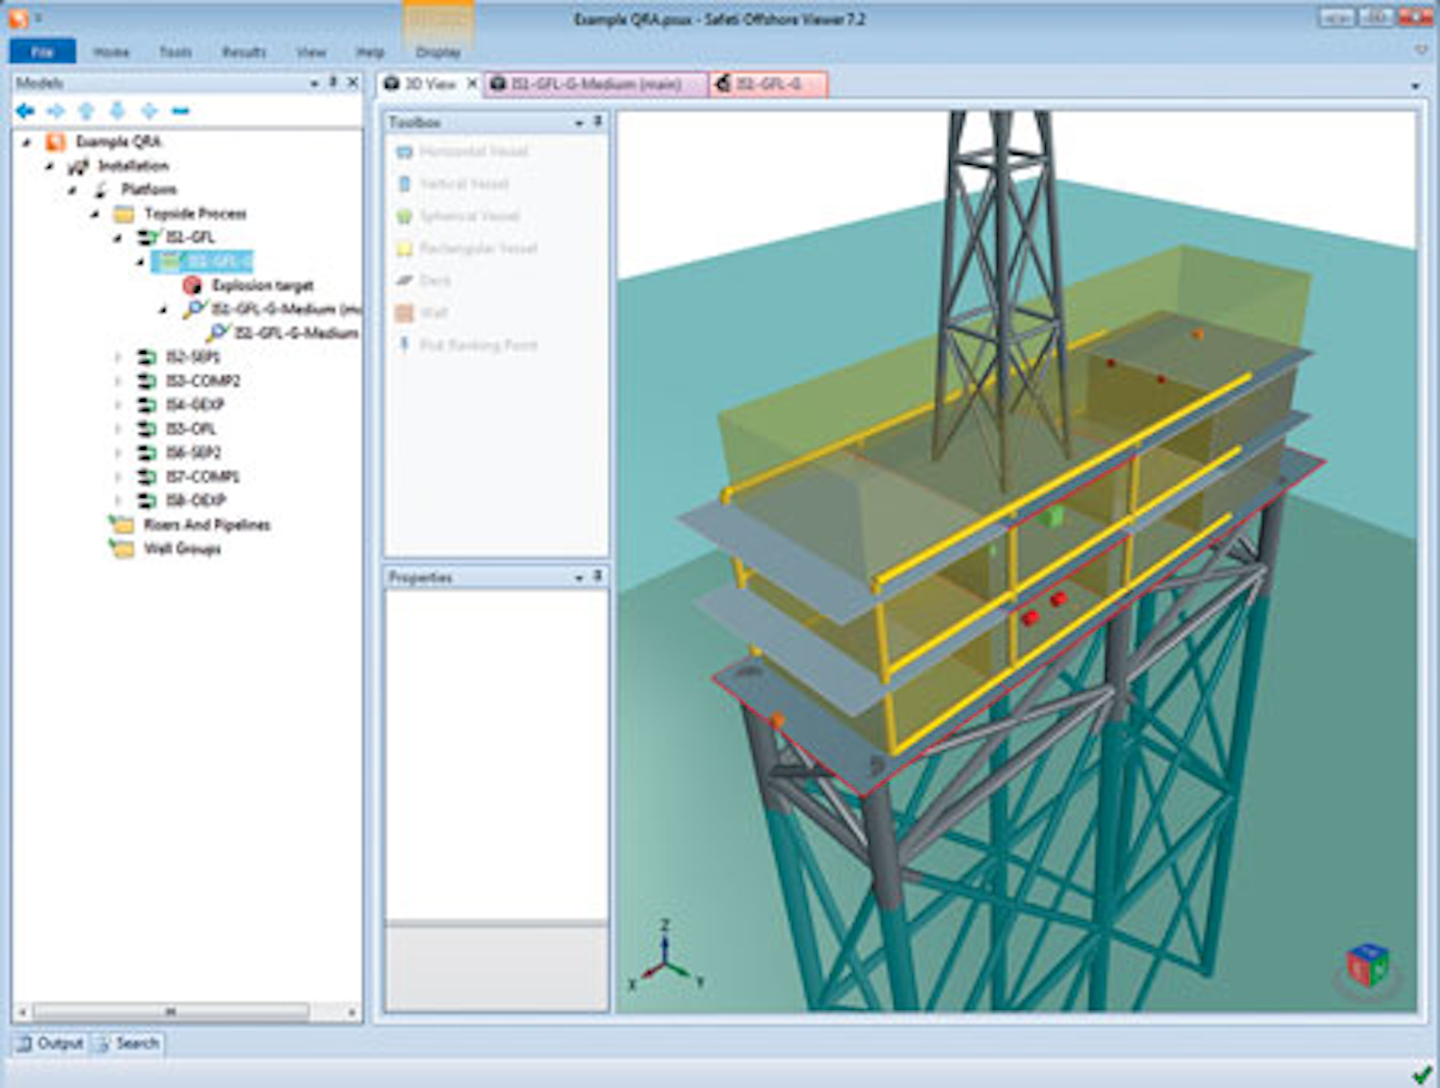The height and width of the screenshot is (1088, 1440).
Task: Click the Safeti application icon in title bar
Action: point(19,18)
